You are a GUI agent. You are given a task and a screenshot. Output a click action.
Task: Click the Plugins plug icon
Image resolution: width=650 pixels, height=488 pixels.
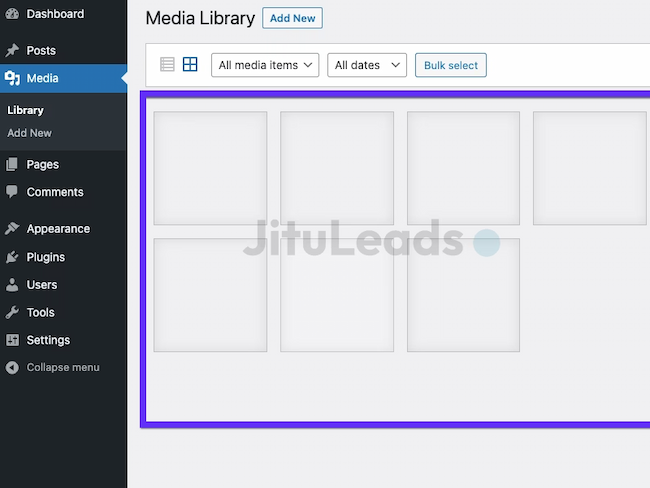[12, 257]
